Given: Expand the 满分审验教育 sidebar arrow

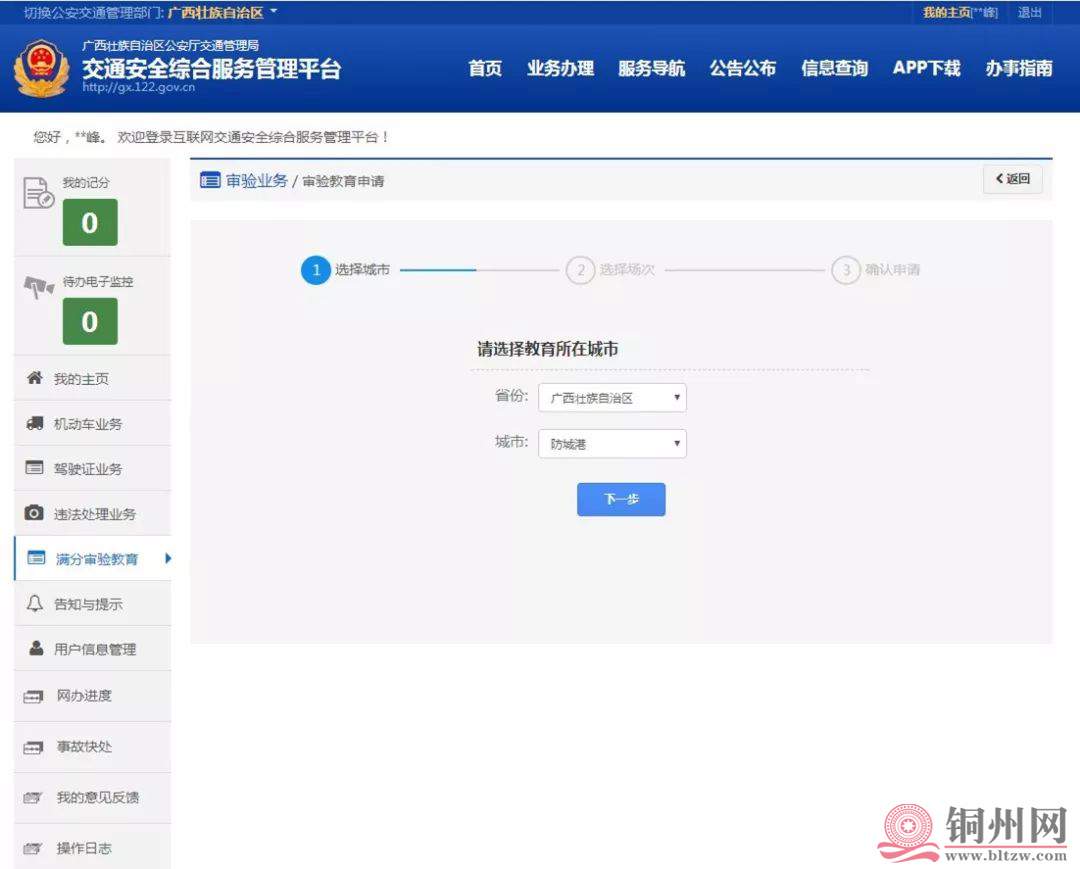Looking at the screenshot, I should 167,559.
